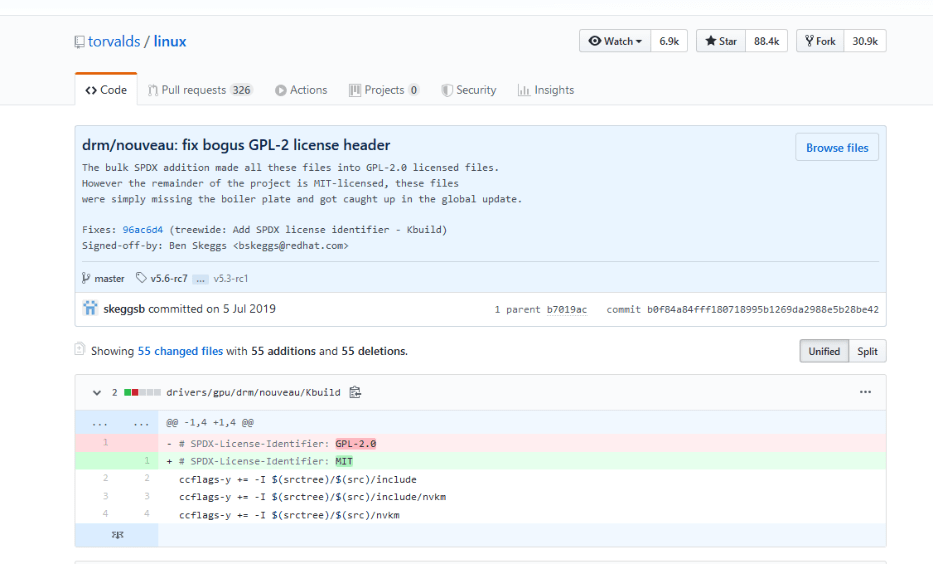The height and width of the screenshot is (564, 933).
Task: Click the tag icon before v5.6-rc7
Action: 141,278
